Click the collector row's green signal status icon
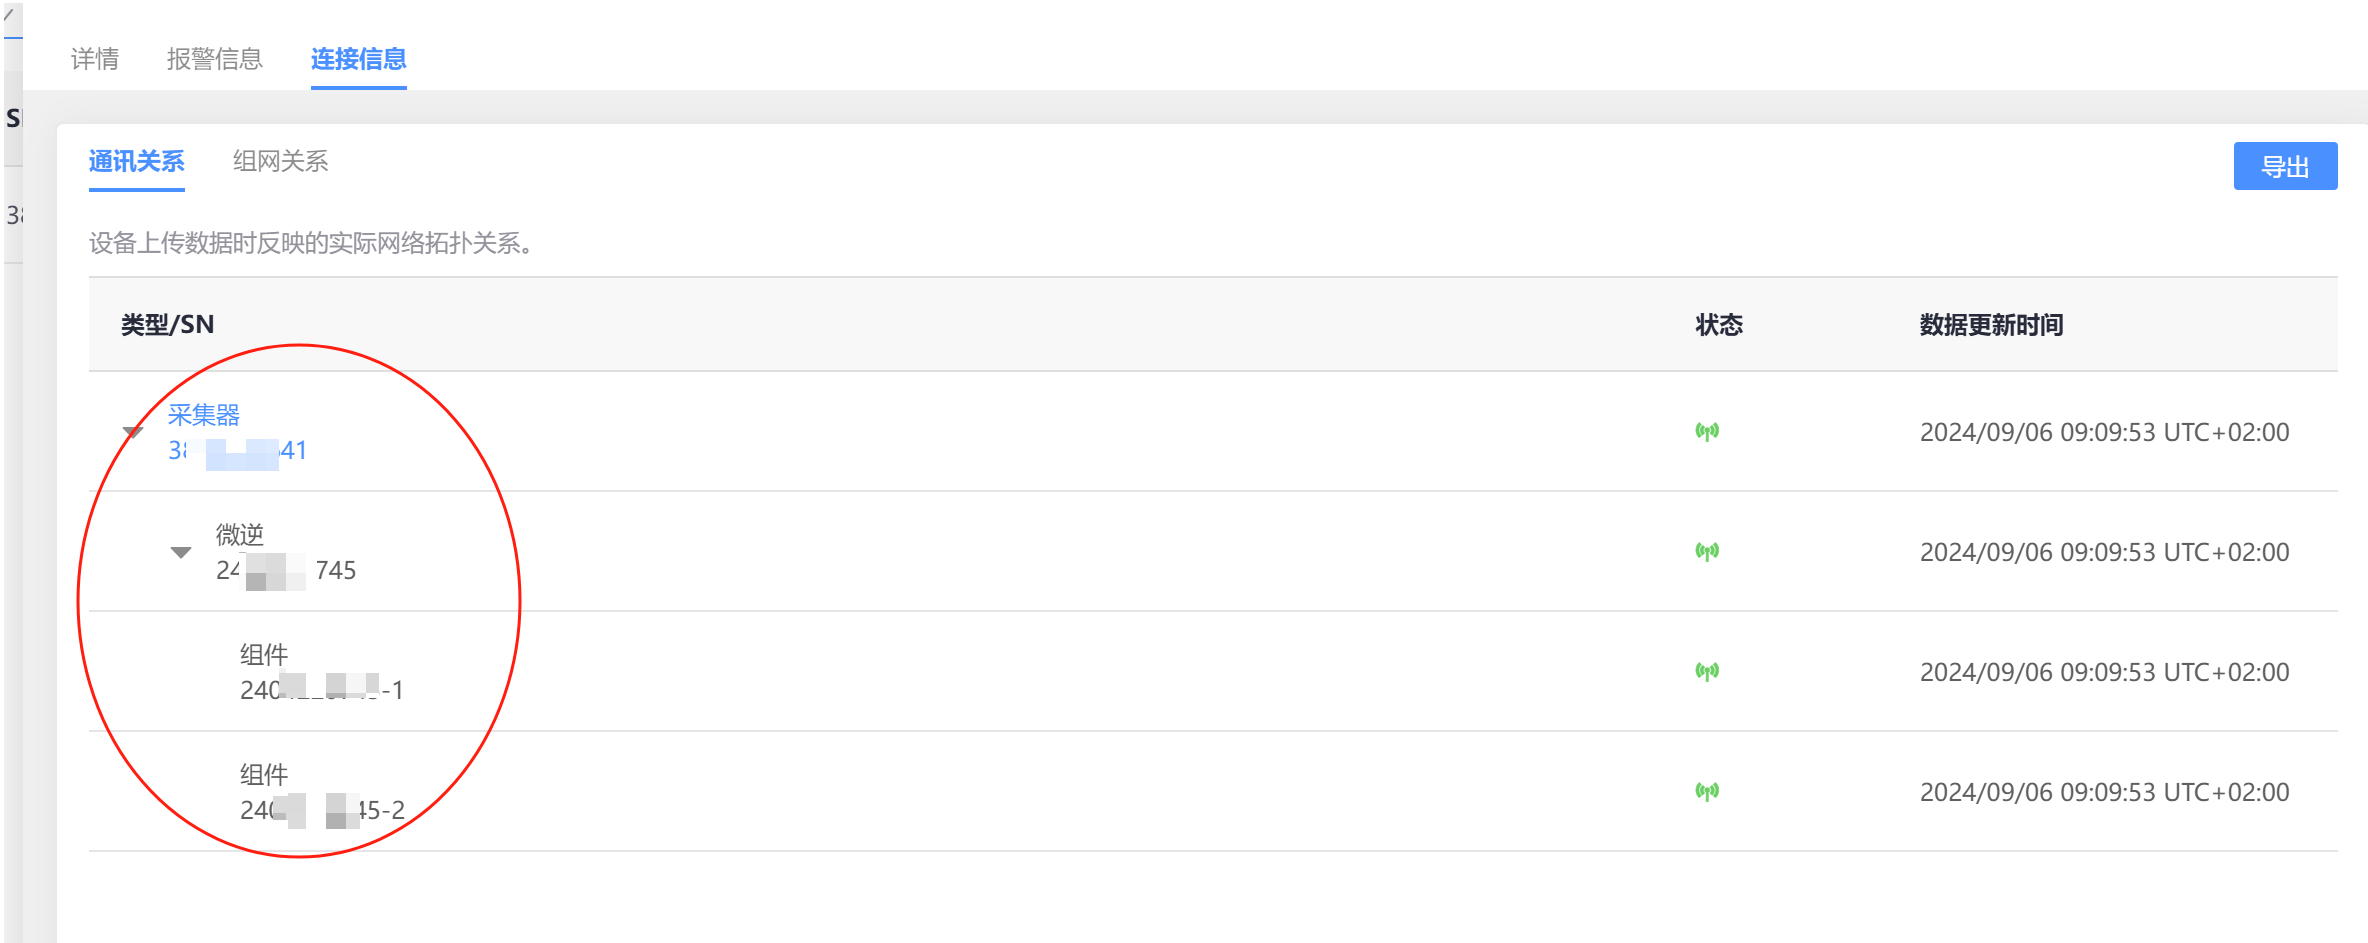Viewport: 2368px width, 943px height. (x=1707, y=432)
